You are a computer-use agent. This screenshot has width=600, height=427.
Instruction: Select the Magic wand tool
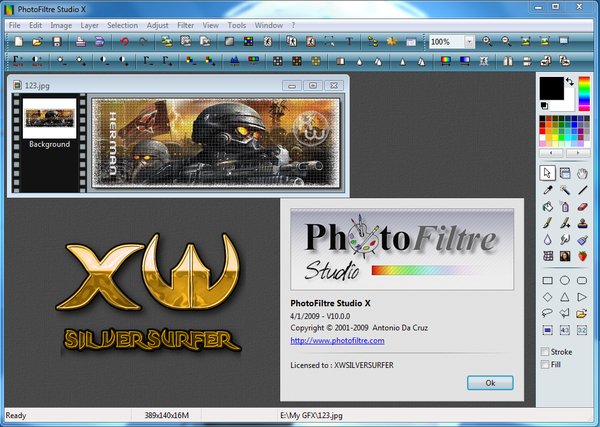coord(565,190)
